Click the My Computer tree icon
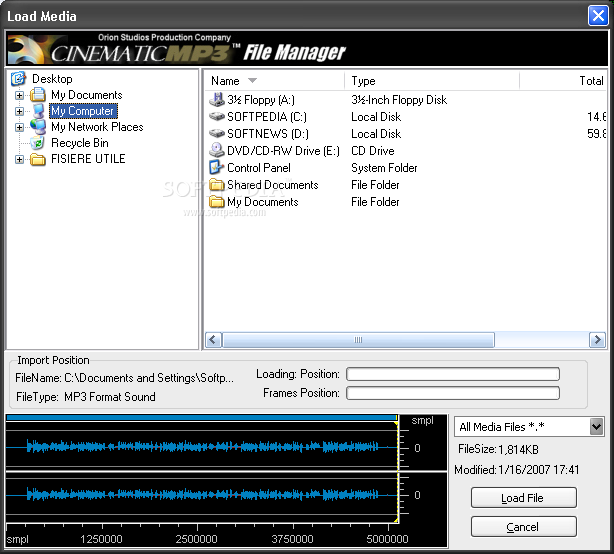Screen dimensions: 614x554 click(x=38, y=111)
